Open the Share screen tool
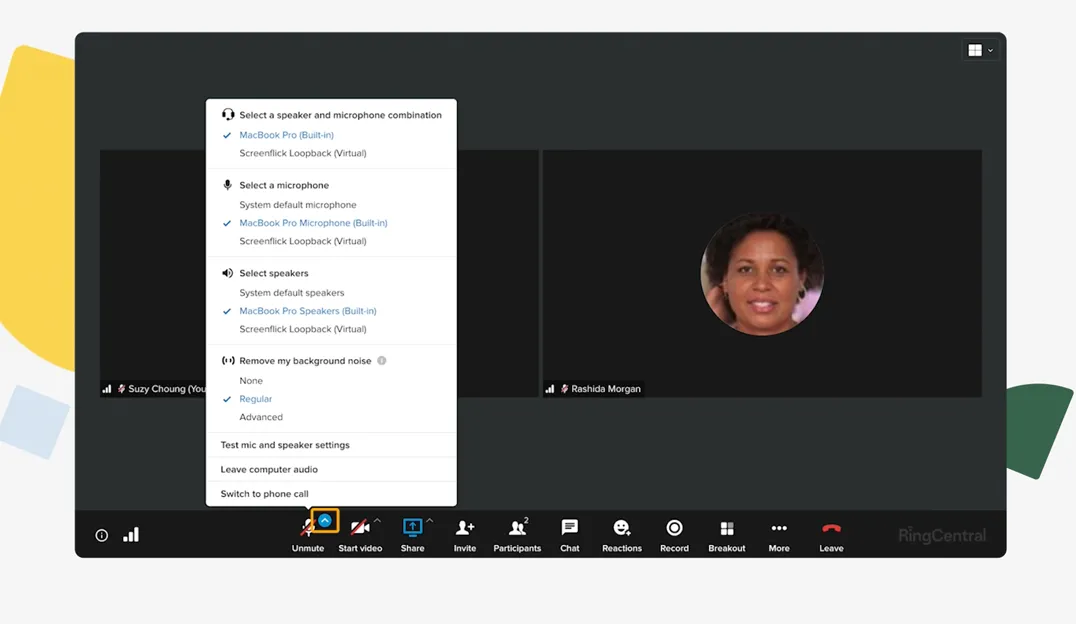This screenshot has height=624, width=1076. 412,528
